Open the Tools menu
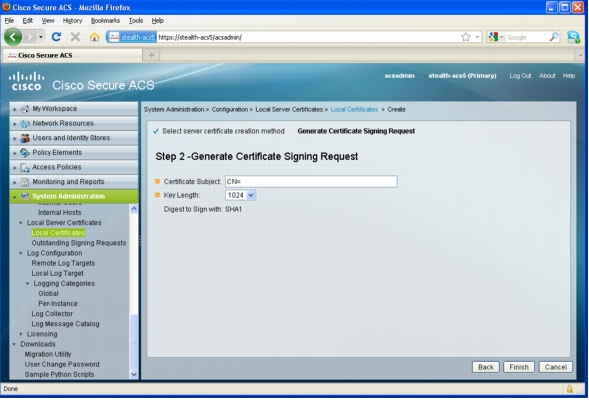The height and width of the screenshot is (400, 589). (136, 21)
